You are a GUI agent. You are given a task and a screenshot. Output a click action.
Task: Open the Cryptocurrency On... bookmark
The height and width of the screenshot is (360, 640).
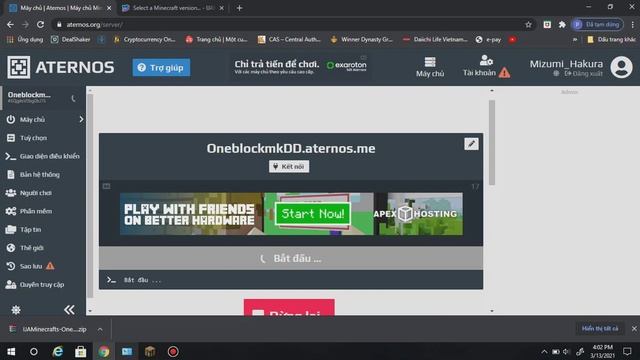(144, 40)
